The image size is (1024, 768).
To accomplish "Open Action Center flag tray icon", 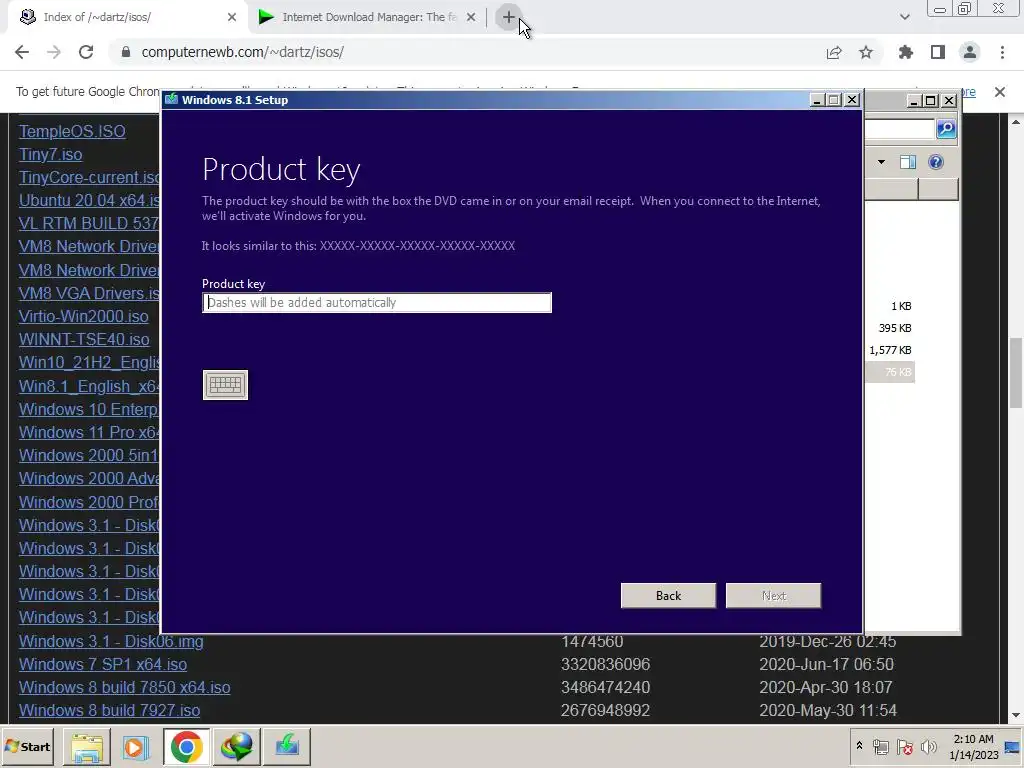I will point(904,747).
